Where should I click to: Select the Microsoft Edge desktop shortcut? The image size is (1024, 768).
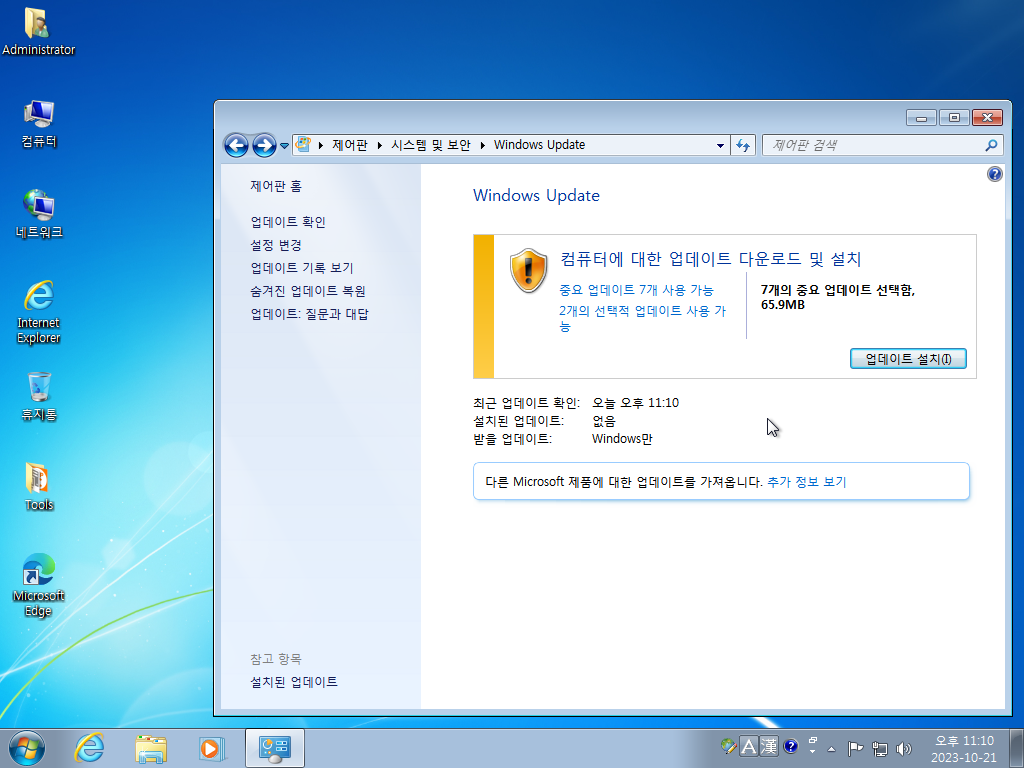click(x=39, y=584)
